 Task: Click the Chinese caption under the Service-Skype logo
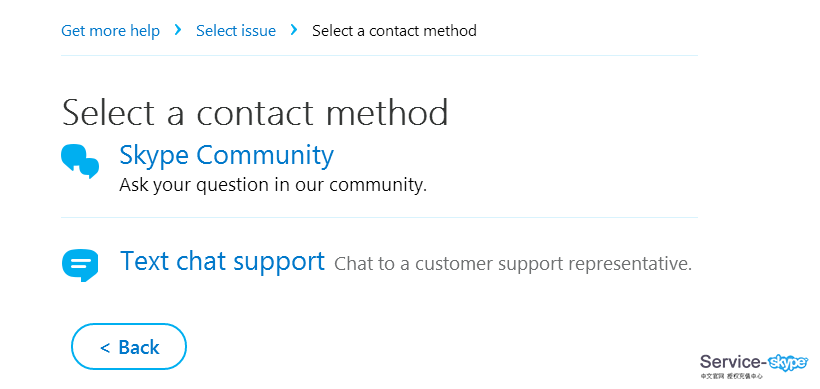click(x=732, y=376)
